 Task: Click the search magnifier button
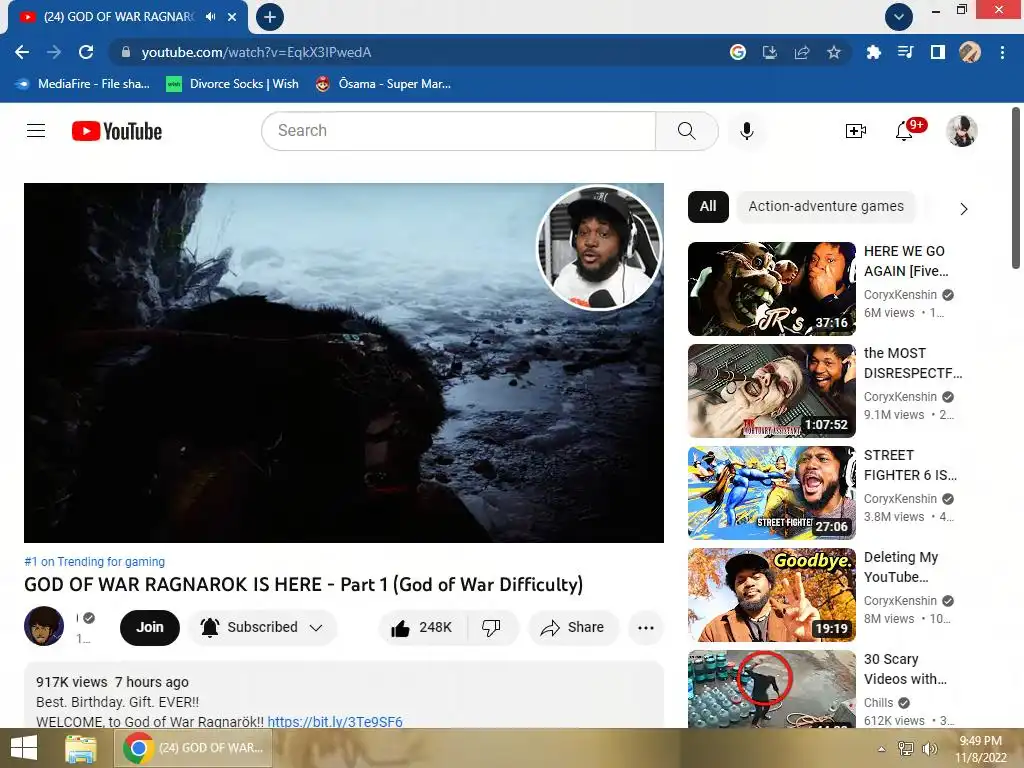pyautogui.click(x=687, y=131)
